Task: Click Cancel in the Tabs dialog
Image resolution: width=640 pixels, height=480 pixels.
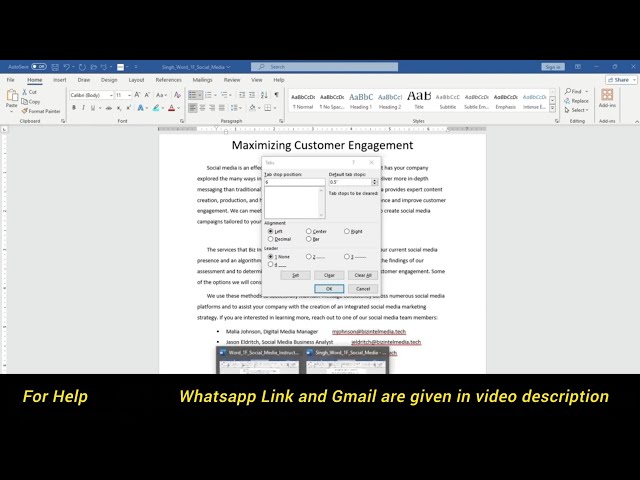Action: tap(363, 289)
